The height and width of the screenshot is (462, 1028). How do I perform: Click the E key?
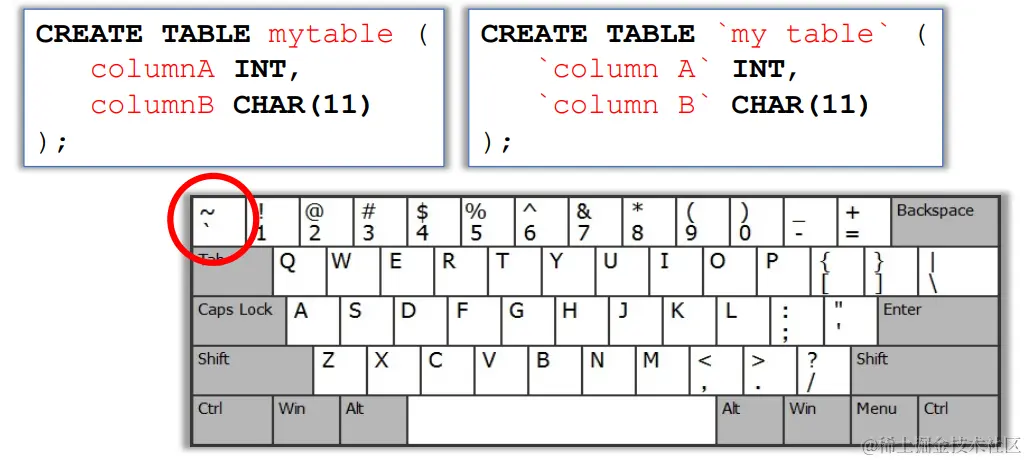point(407,271)
